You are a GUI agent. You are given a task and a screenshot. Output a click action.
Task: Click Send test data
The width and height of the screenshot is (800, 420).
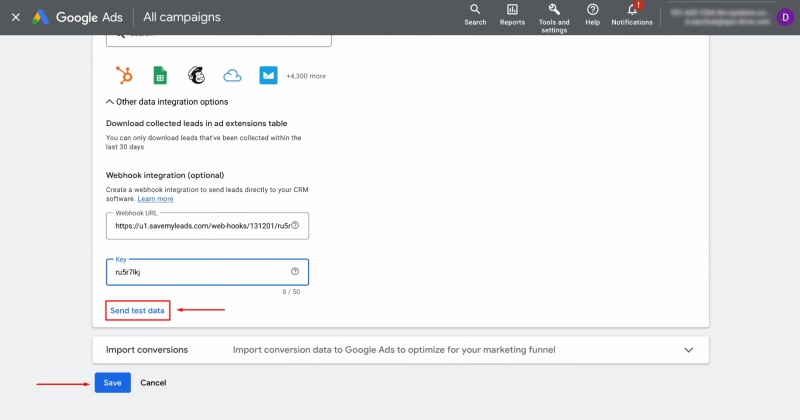pyautogui.click(x=137, y=310)
